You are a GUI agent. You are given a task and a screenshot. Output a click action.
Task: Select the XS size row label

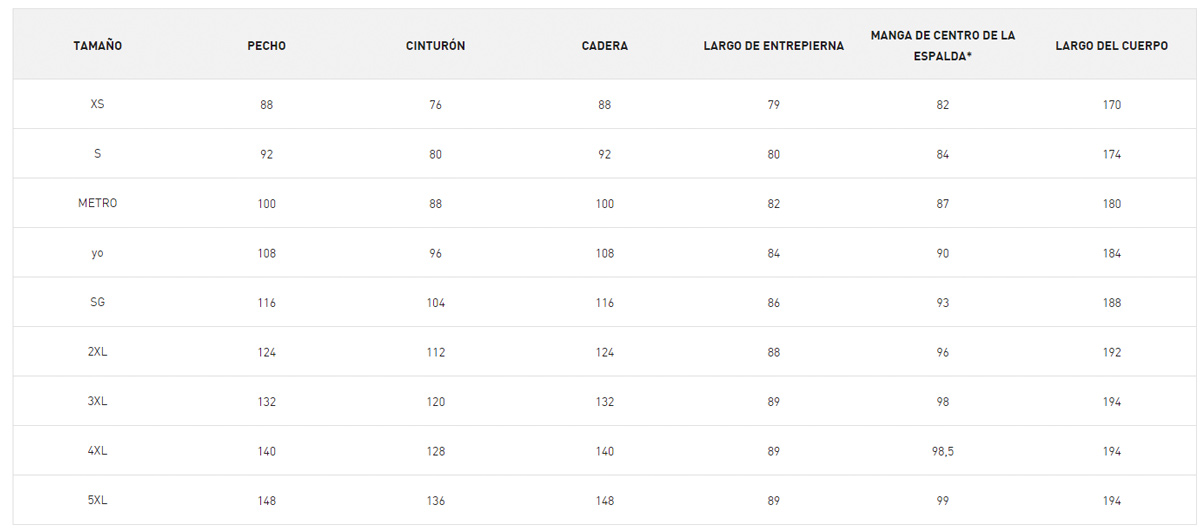[97, 104]
